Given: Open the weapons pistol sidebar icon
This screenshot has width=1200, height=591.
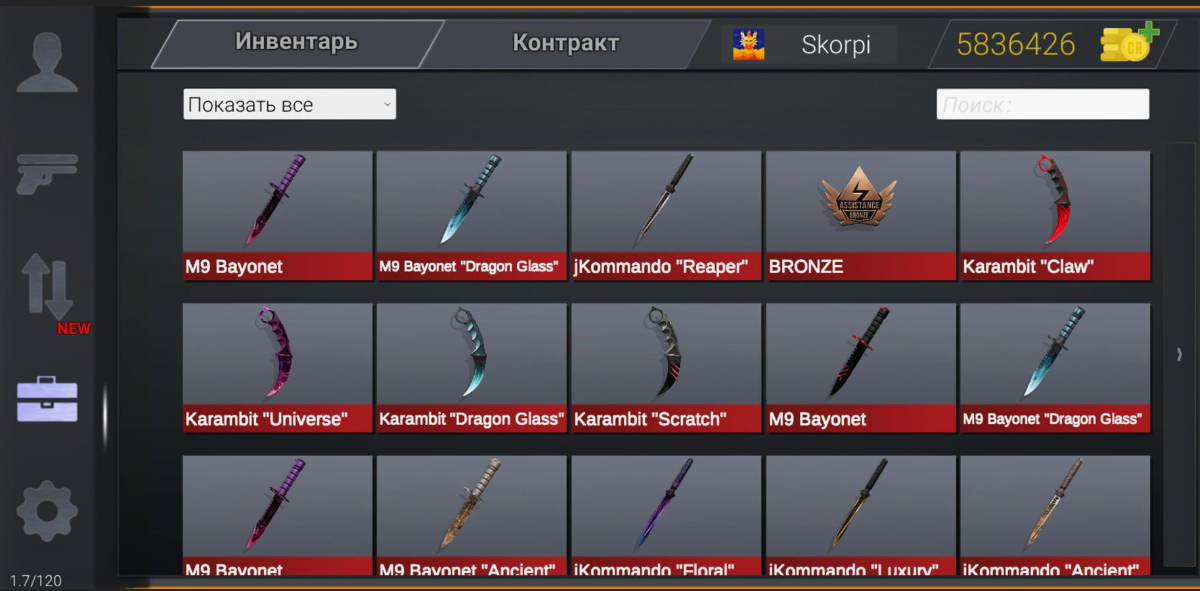Looking at the screenshot, I should click(47, 172).
